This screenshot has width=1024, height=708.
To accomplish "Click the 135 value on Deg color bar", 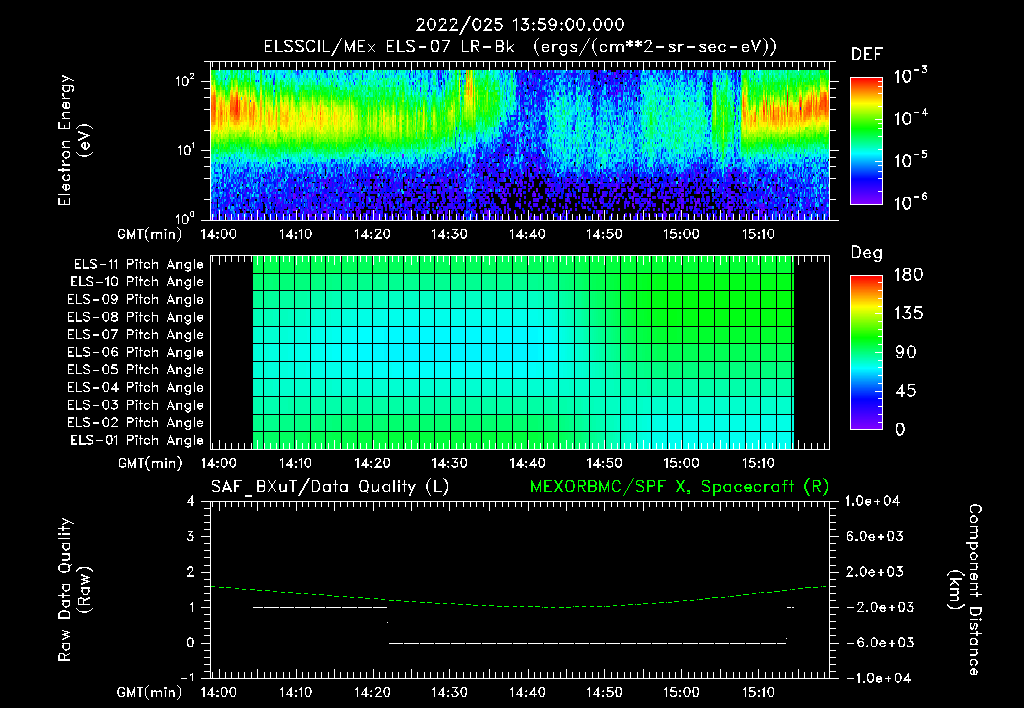I will pyautogui.click(x=908, y=314).
